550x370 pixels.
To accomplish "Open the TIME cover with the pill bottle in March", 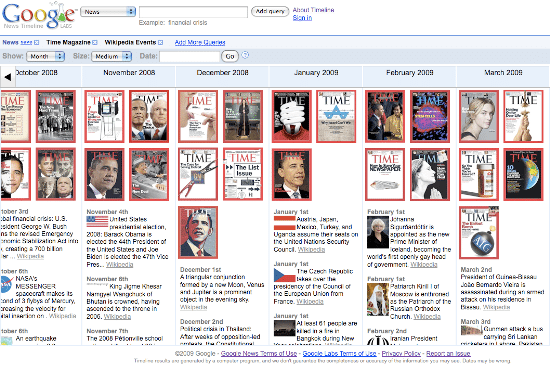I will click(479, 174).
